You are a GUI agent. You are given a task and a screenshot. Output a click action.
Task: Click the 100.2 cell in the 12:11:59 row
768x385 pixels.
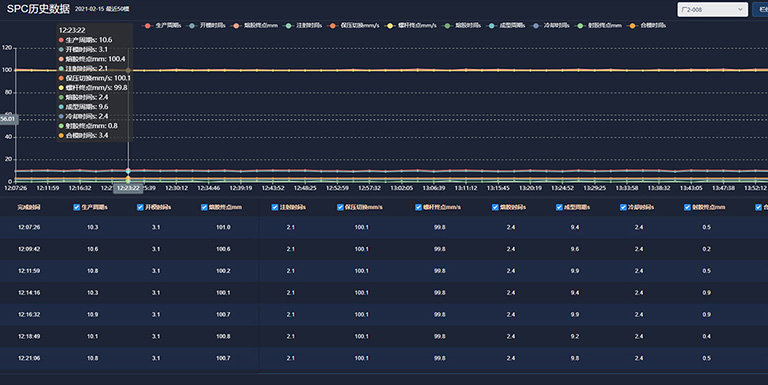click(223, 271)
